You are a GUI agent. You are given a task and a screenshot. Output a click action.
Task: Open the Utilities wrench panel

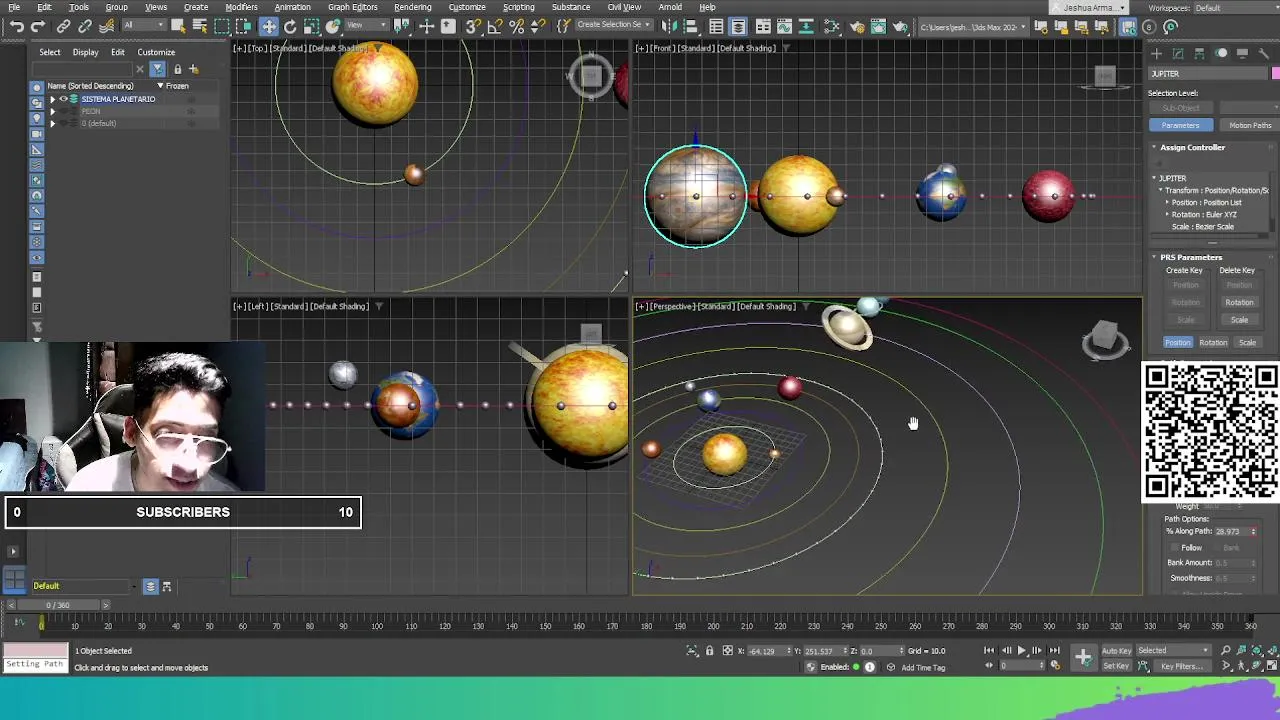point(1263,53)
